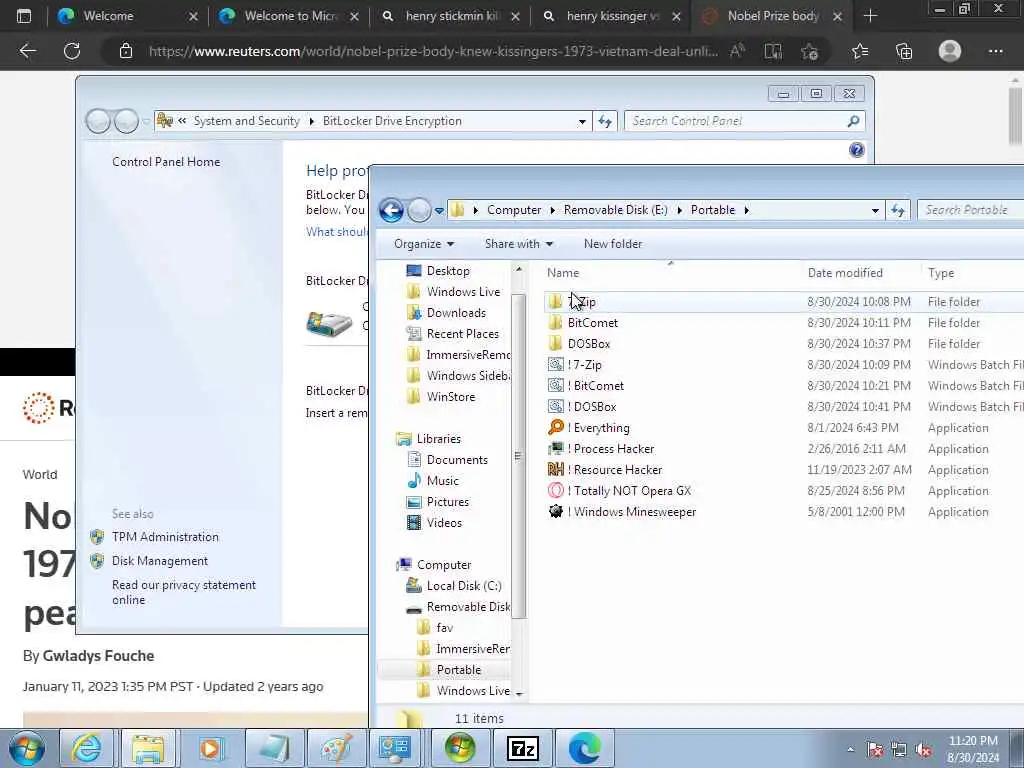Image resolution: width=1024 pixels, height=768 pixels.
Task: Open the Share with dropdown
Action: (519, 244)
